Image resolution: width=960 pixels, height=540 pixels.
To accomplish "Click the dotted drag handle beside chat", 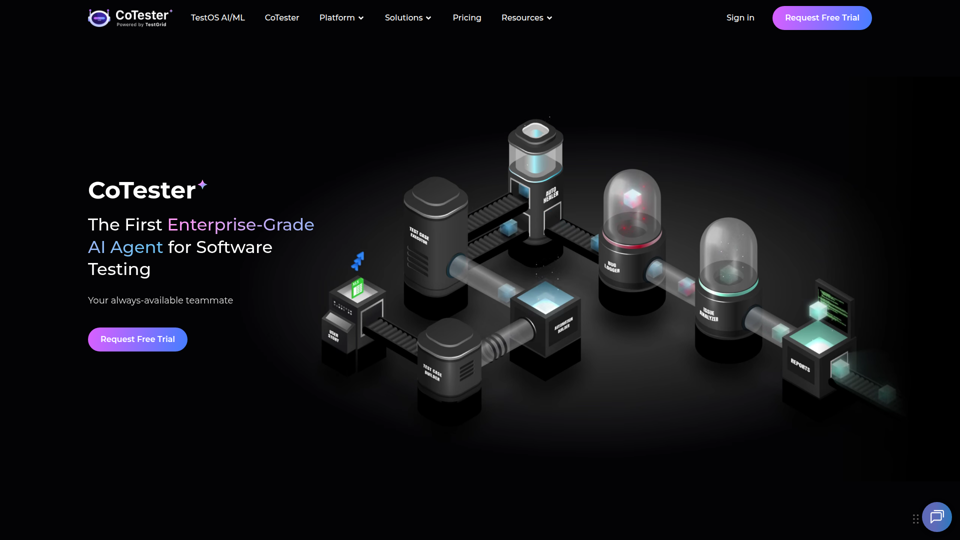I will pyautogui.click(x=915, y=519).
